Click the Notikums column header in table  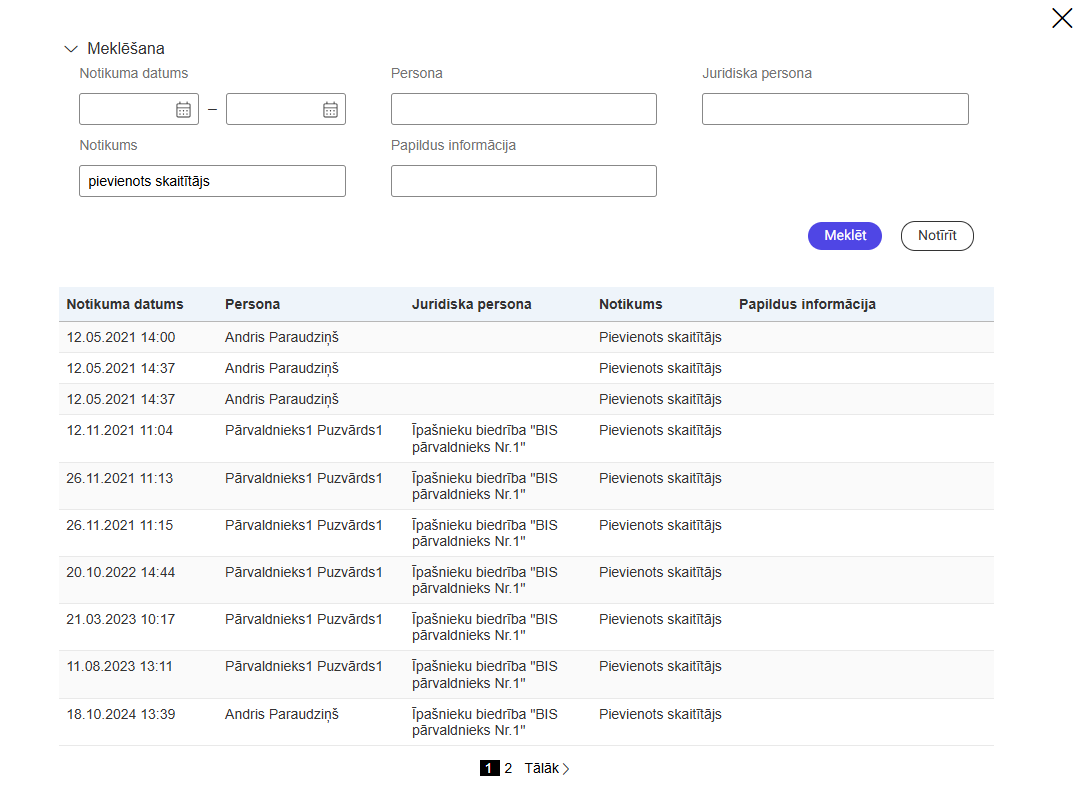pos(630,304)
